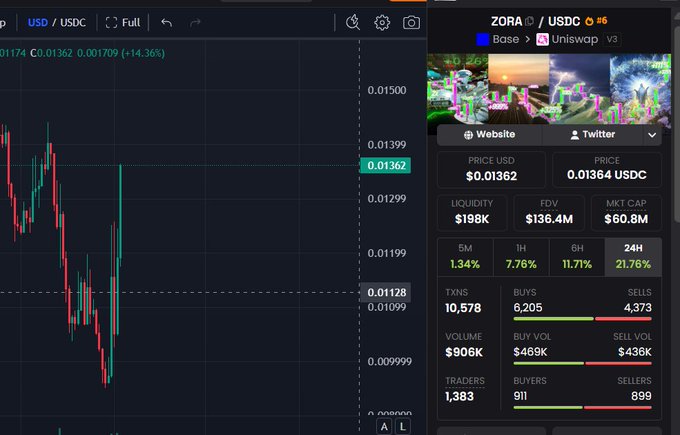Select the 24H timeframe tab
Viewport: 680px width, 435px height.
click(x=633, y=257)
